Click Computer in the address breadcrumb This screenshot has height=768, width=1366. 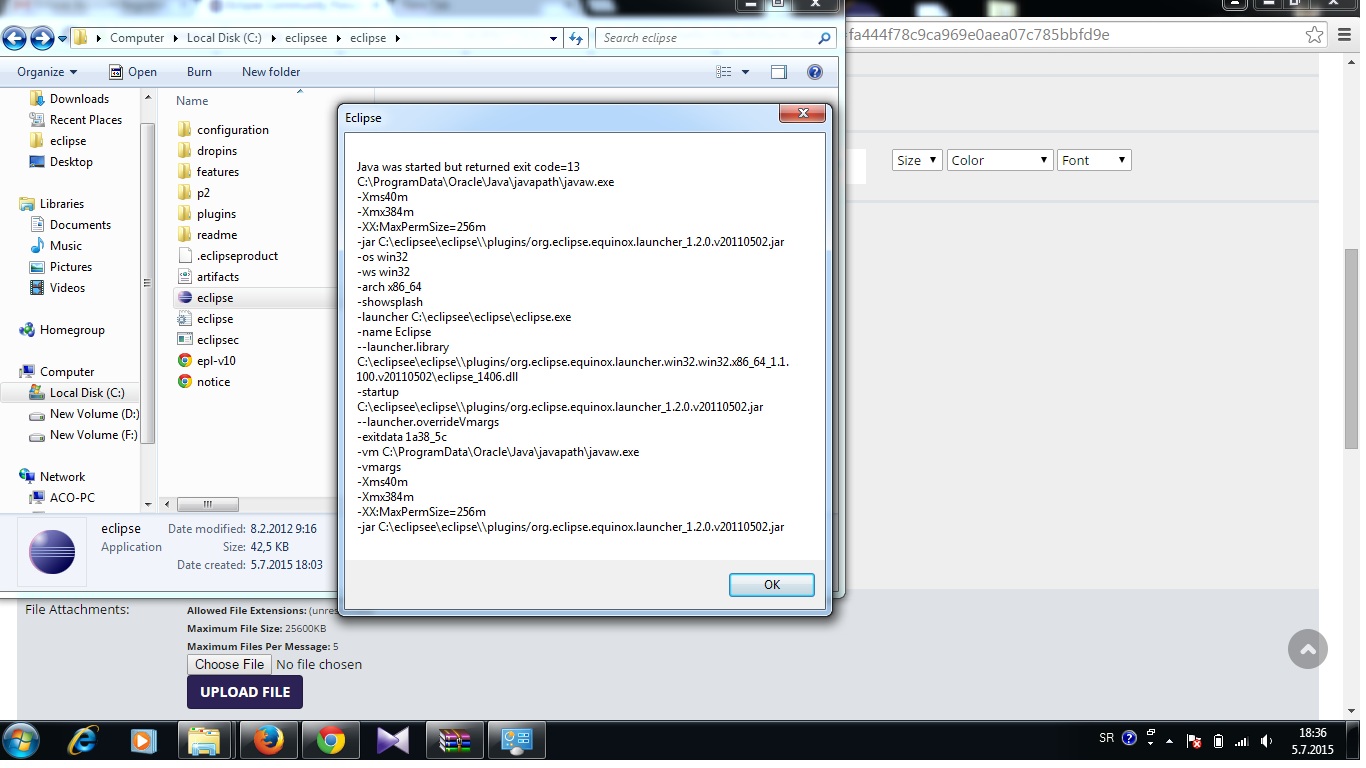point(137,38)
